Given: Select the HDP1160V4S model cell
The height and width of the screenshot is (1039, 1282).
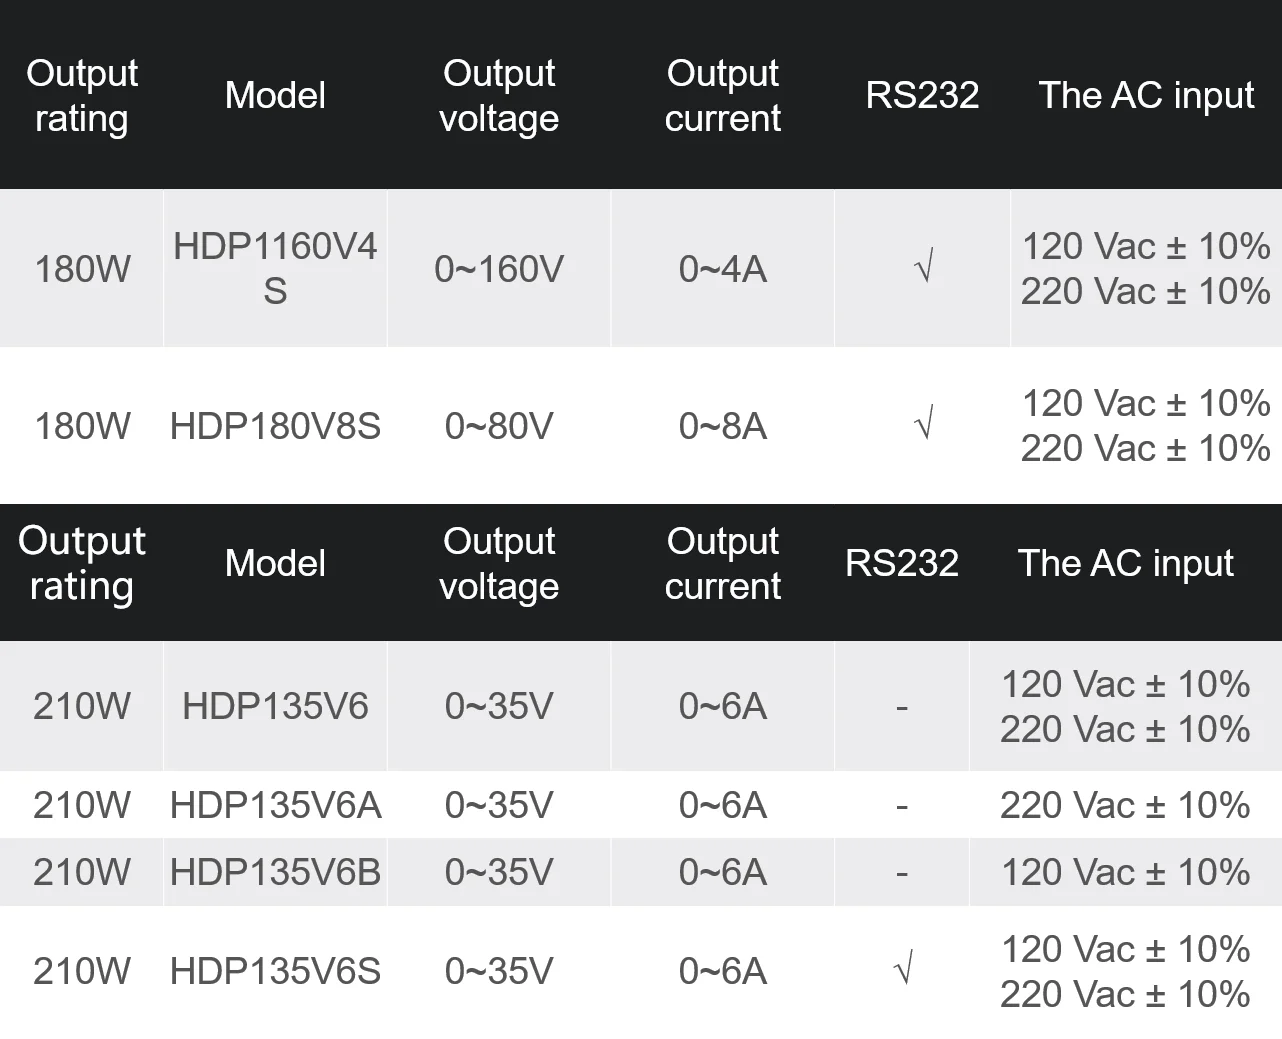Looking at the screenshot, I should (x=275, y=268).
